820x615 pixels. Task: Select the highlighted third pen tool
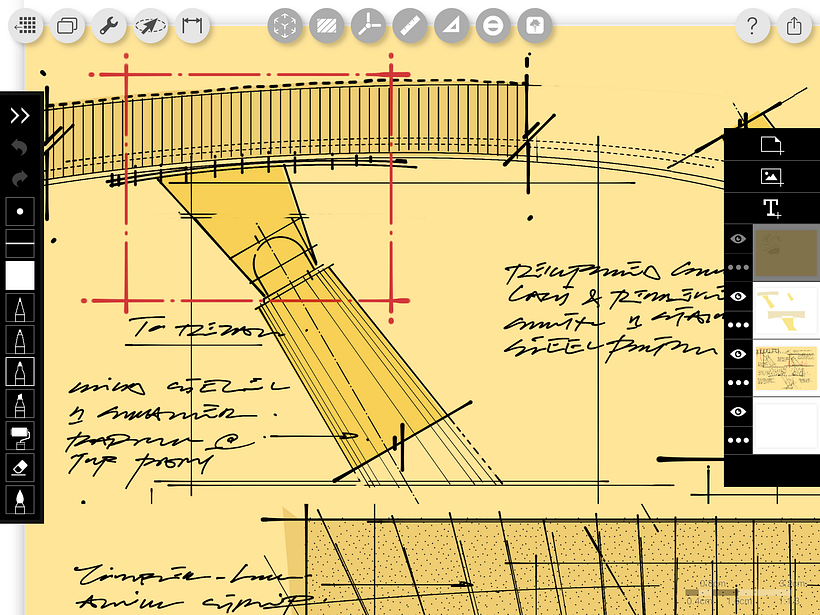point(20,371)
